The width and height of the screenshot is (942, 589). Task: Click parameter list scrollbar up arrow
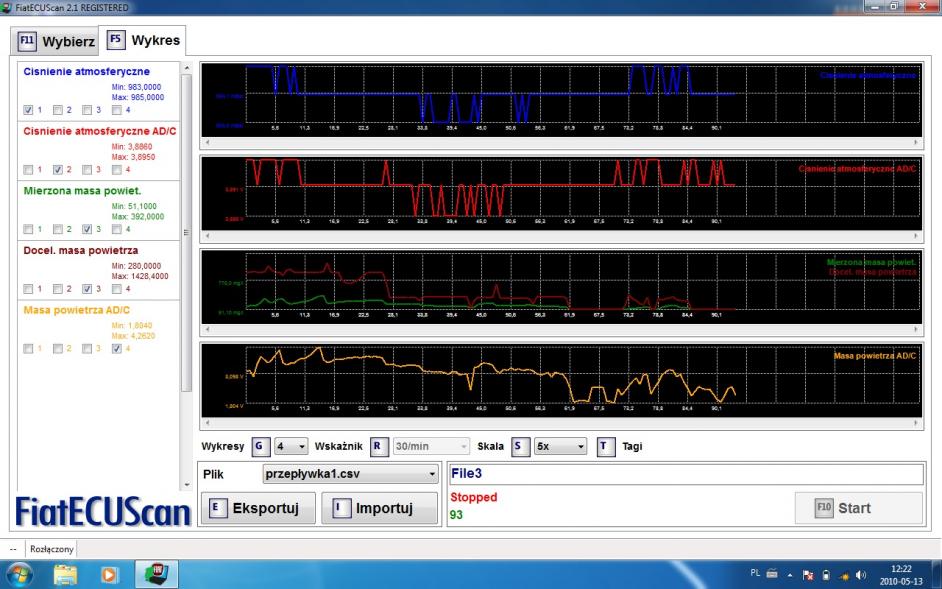point(186,68)
